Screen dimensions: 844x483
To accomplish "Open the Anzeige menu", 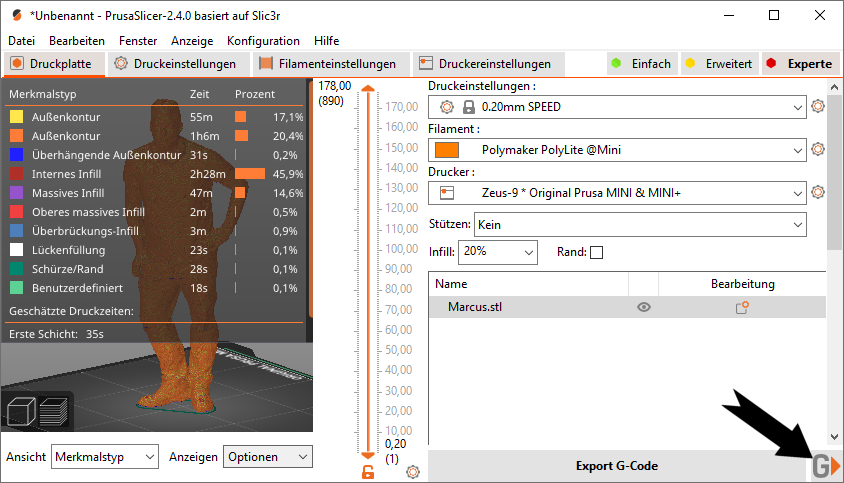I will tap(192, 40).
